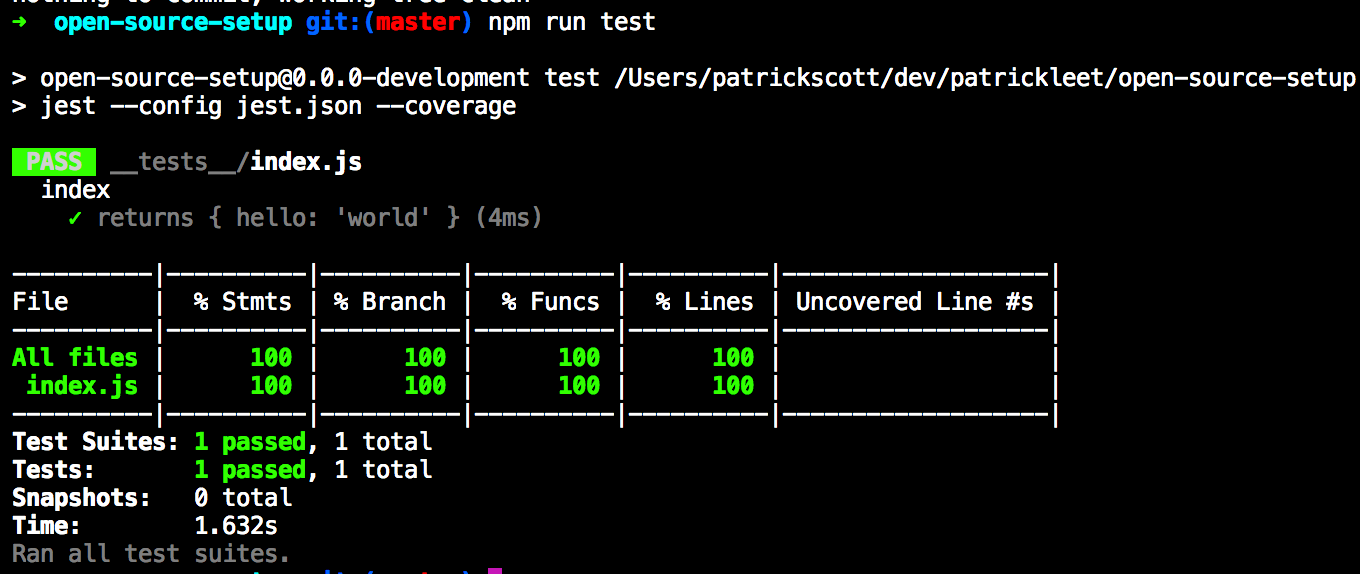The image size is (1360, 574).
Task: Click the '% Funcs' column header
Action: point(551,302)
